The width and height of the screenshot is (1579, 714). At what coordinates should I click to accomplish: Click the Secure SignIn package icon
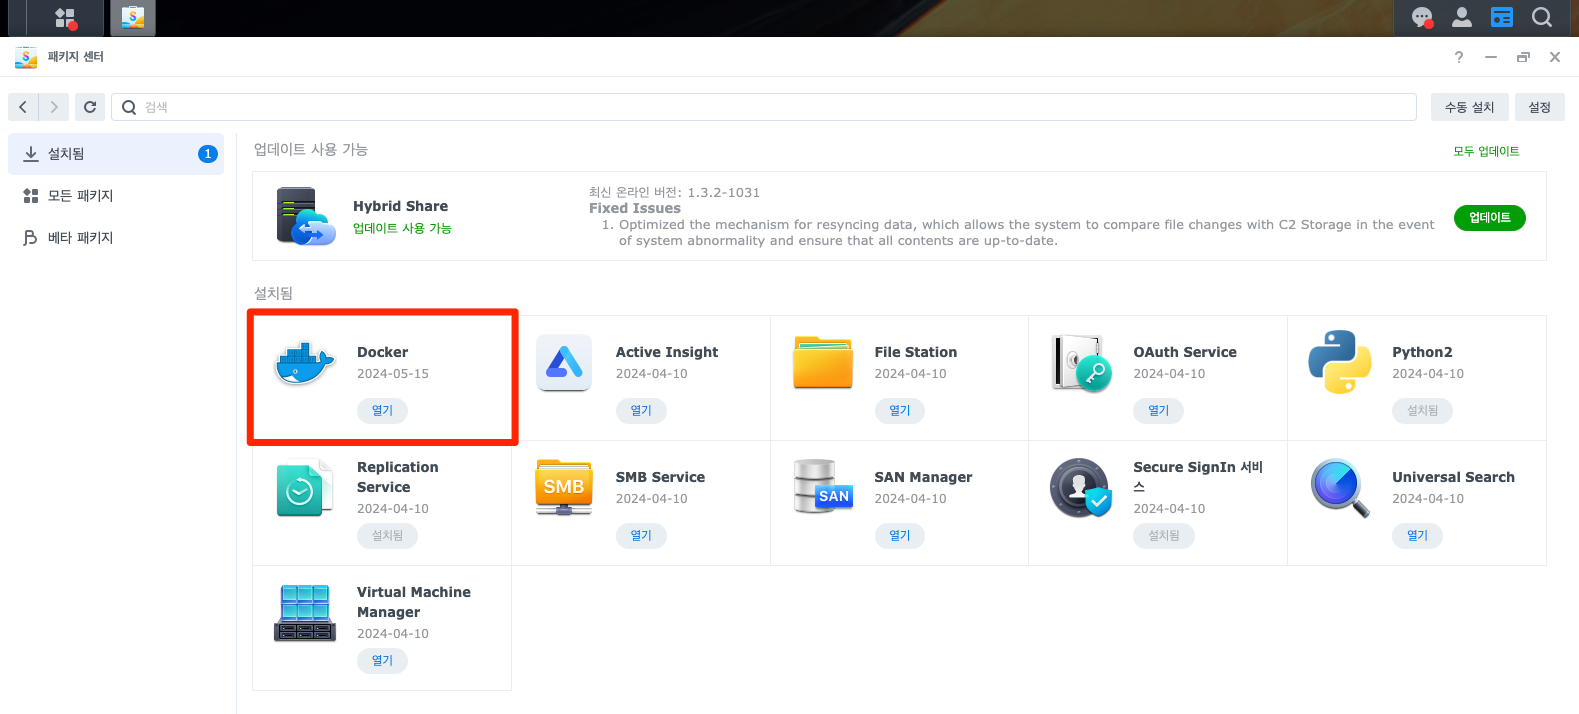pos(1081,487)
